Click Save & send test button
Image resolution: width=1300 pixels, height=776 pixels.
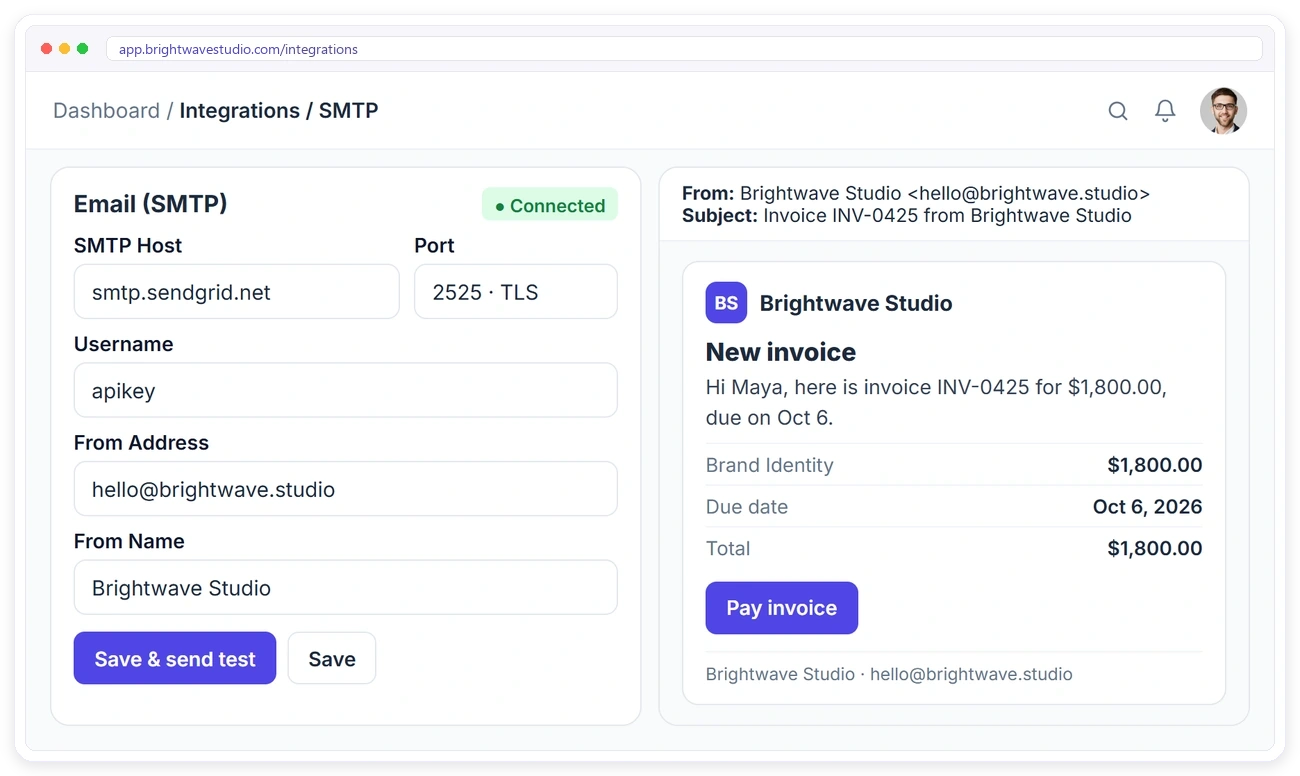(x=175, y=658)
